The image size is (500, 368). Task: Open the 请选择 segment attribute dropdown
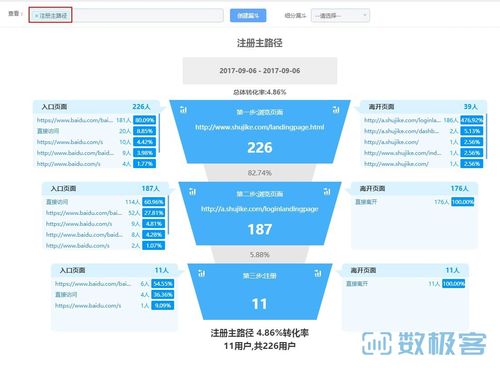coord(340,15)
